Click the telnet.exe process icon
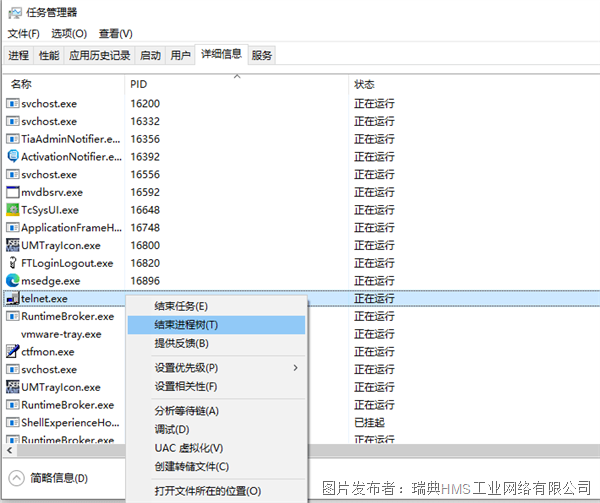Screen dimensions: 600x503 (x=13, y=298)
